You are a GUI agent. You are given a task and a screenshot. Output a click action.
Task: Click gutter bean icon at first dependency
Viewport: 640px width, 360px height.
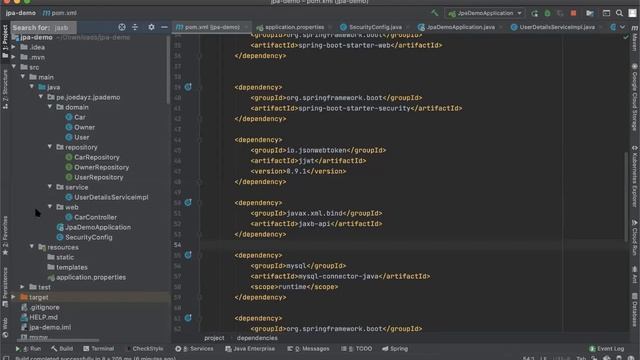[188, 87]
